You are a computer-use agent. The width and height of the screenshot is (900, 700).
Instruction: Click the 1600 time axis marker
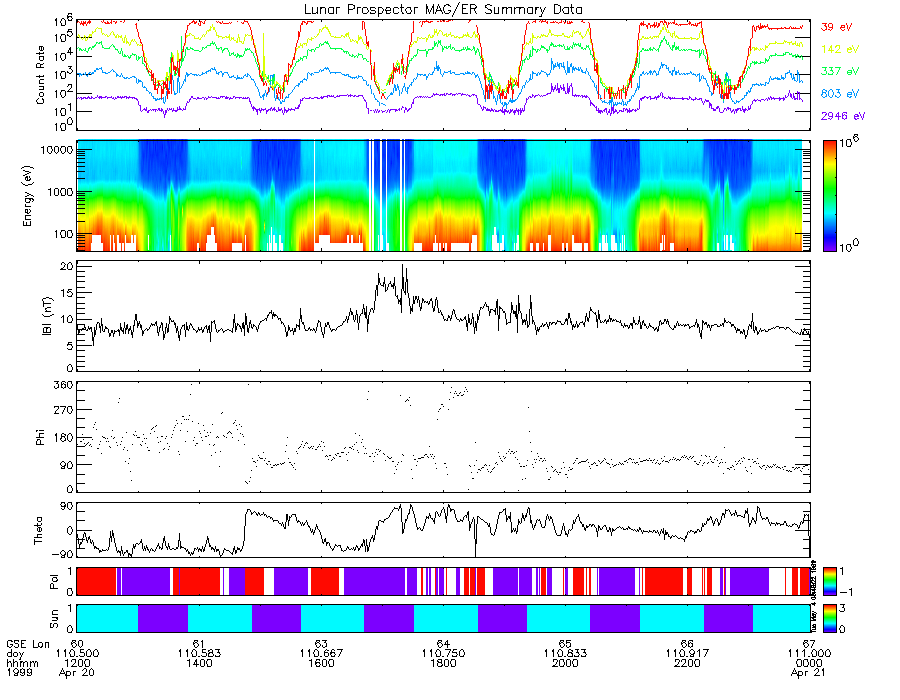[x=321, y=663]
